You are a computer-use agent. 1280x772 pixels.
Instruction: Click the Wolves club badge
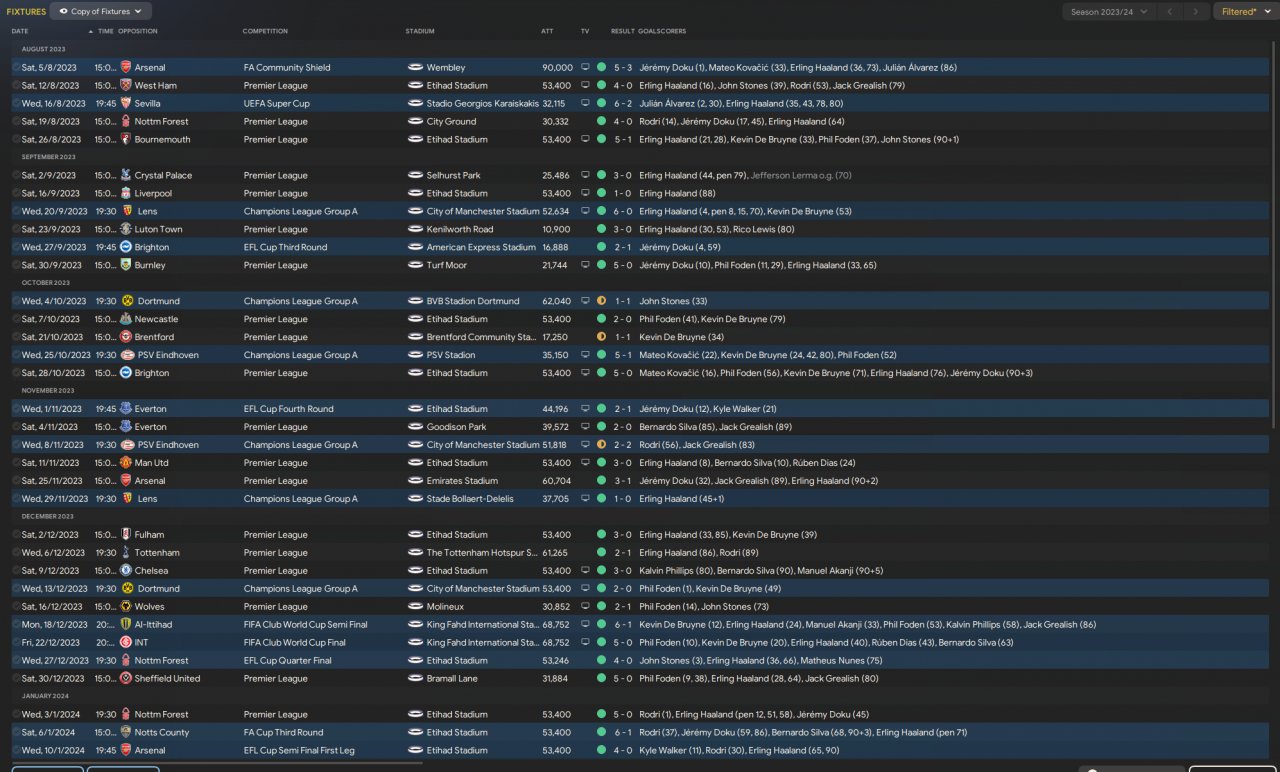(x=126, y=607)
